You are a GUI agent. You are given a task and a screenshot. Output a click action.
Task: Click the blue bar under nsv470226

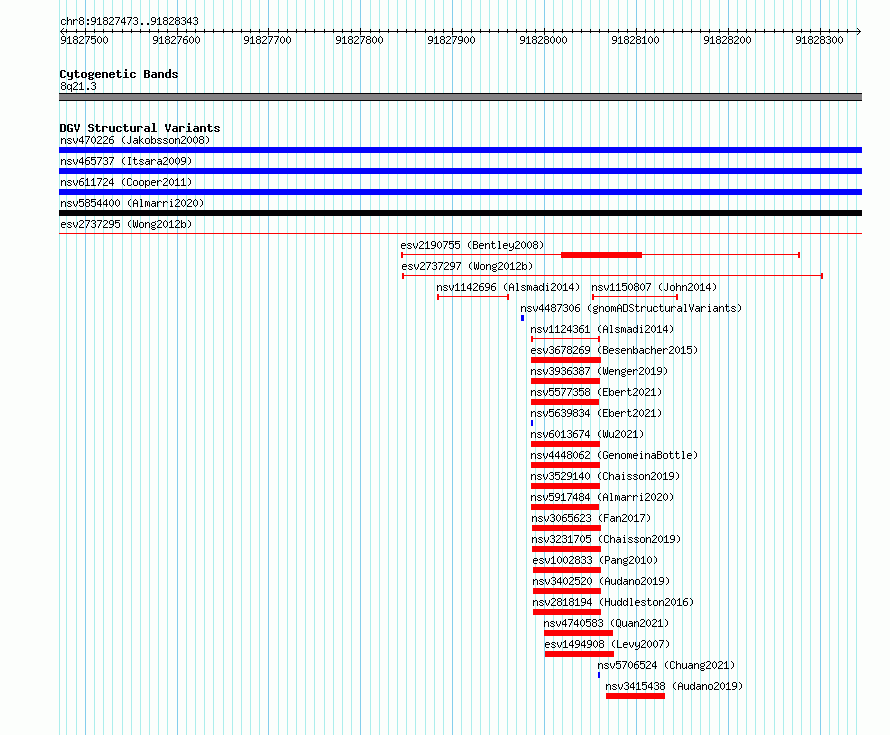(x=460, y=150)
